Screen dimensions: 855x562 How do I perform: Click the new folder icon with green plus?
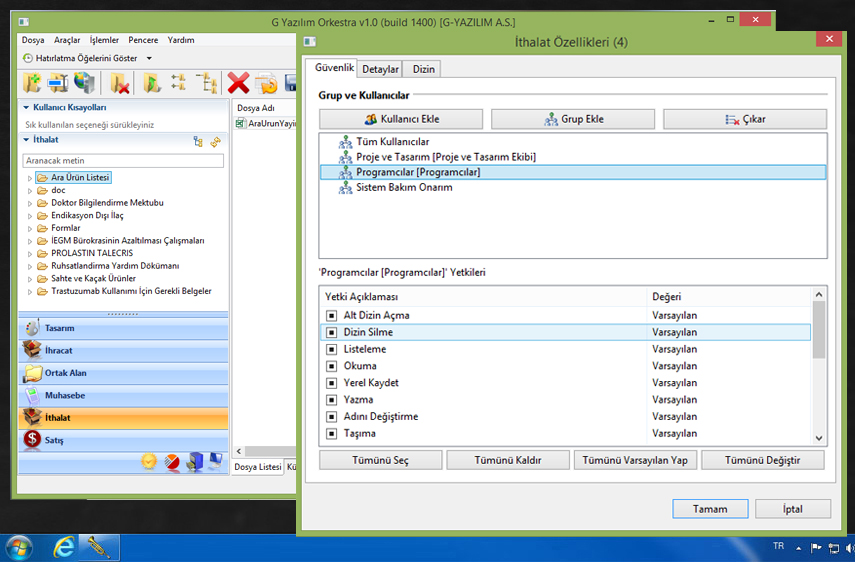33,83
